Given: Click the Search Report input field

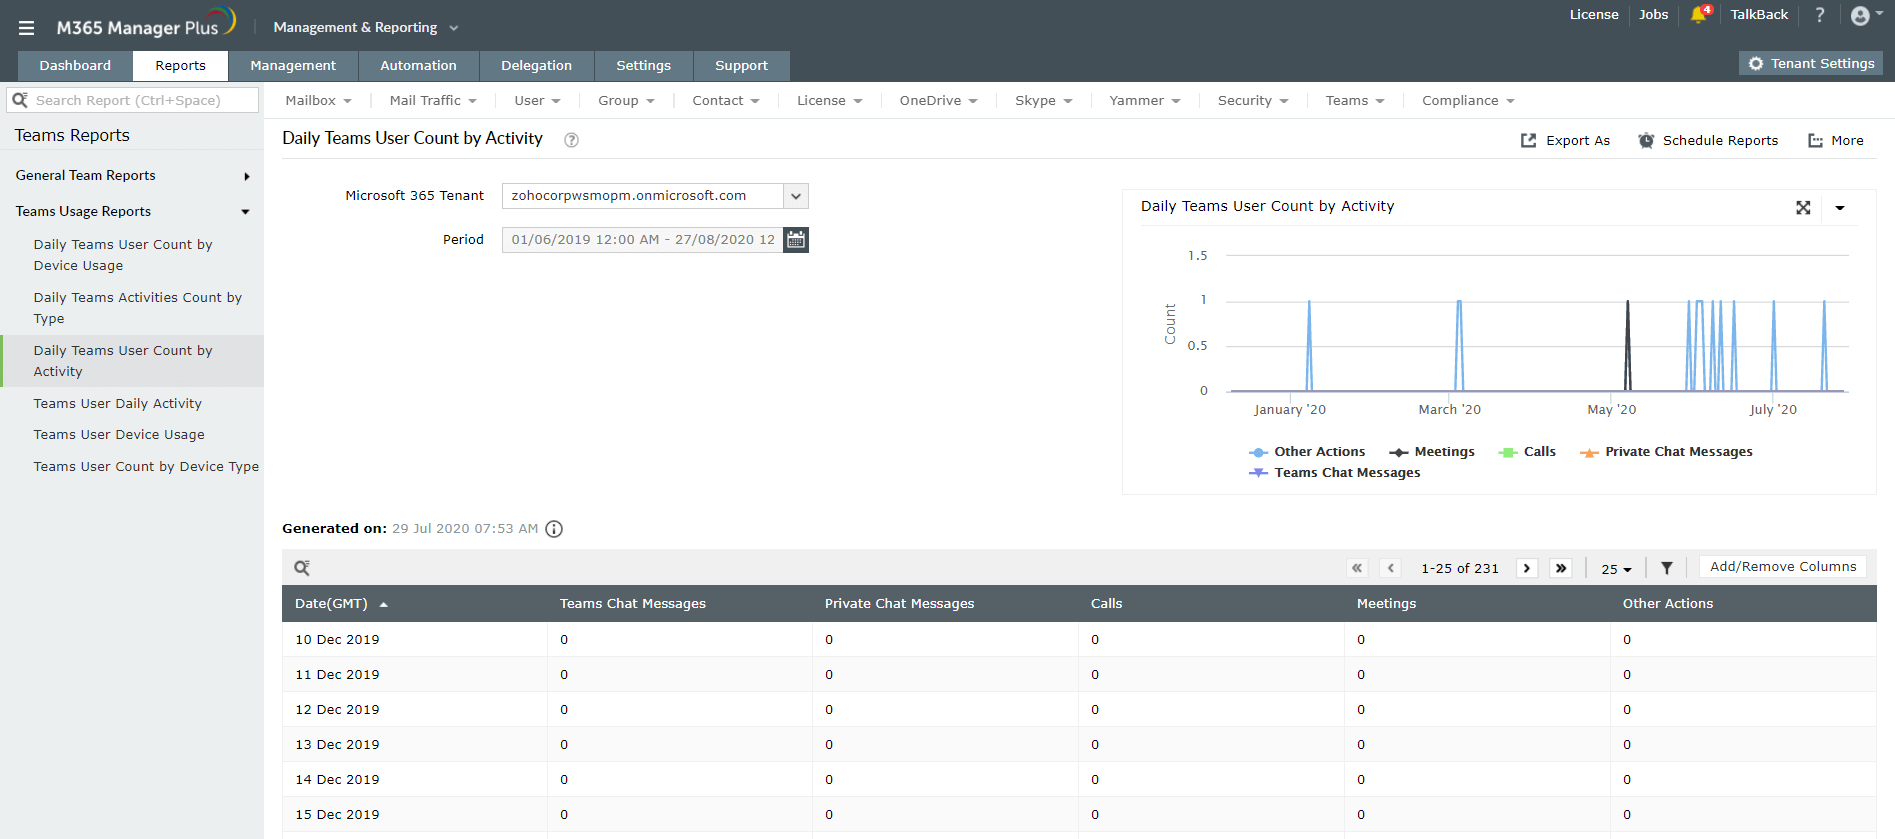Looking at the screenshot, I should (x=140, y=101).
